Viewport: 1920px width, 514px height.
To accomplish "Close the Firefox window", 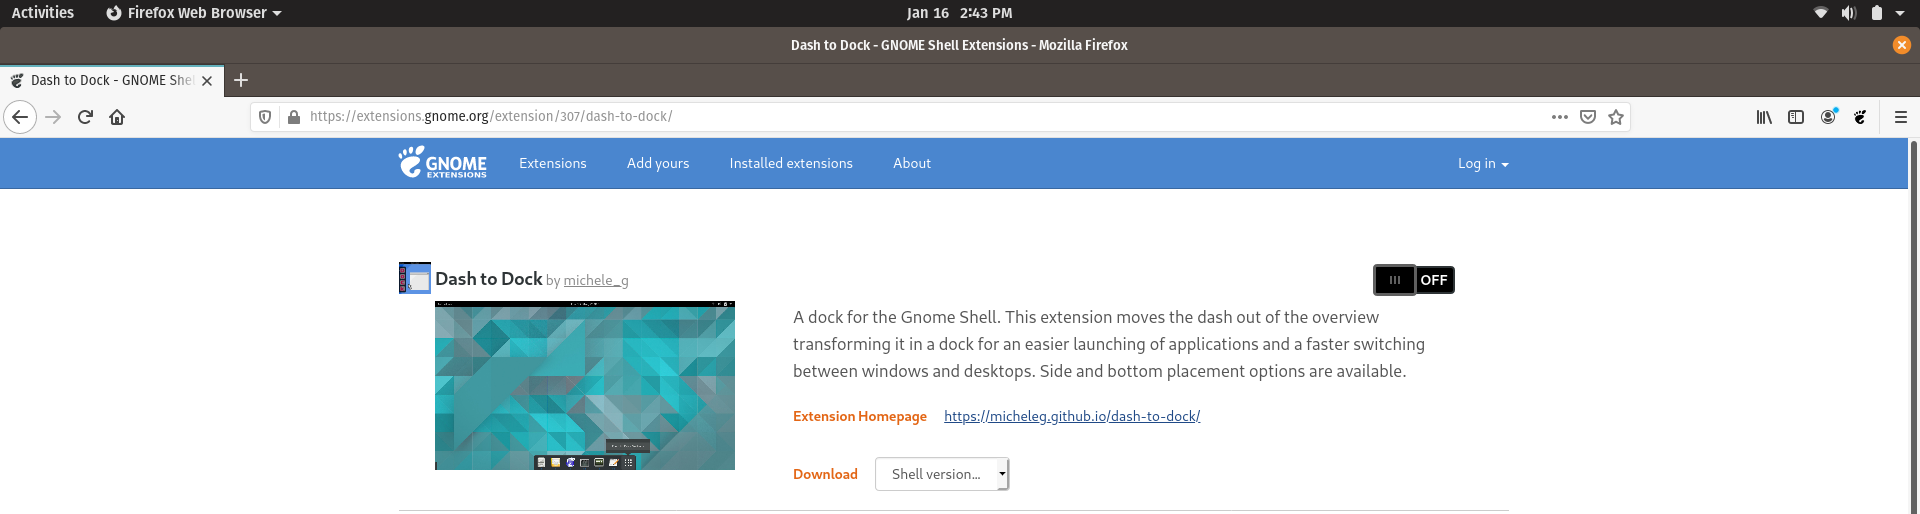I will click(x=1902, y=45).
